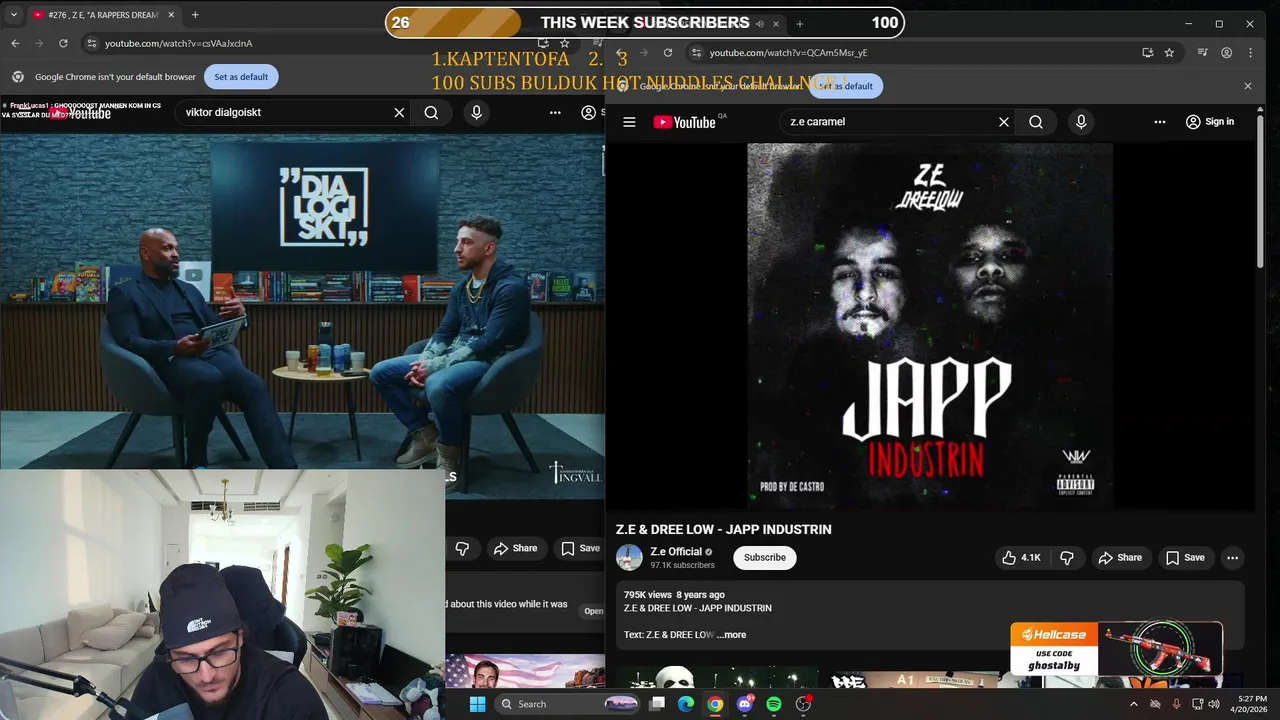Open YouTube settings three-dot menu in right window
Viewport: 1280px width, 720px height.
[x=1160, y=122]
